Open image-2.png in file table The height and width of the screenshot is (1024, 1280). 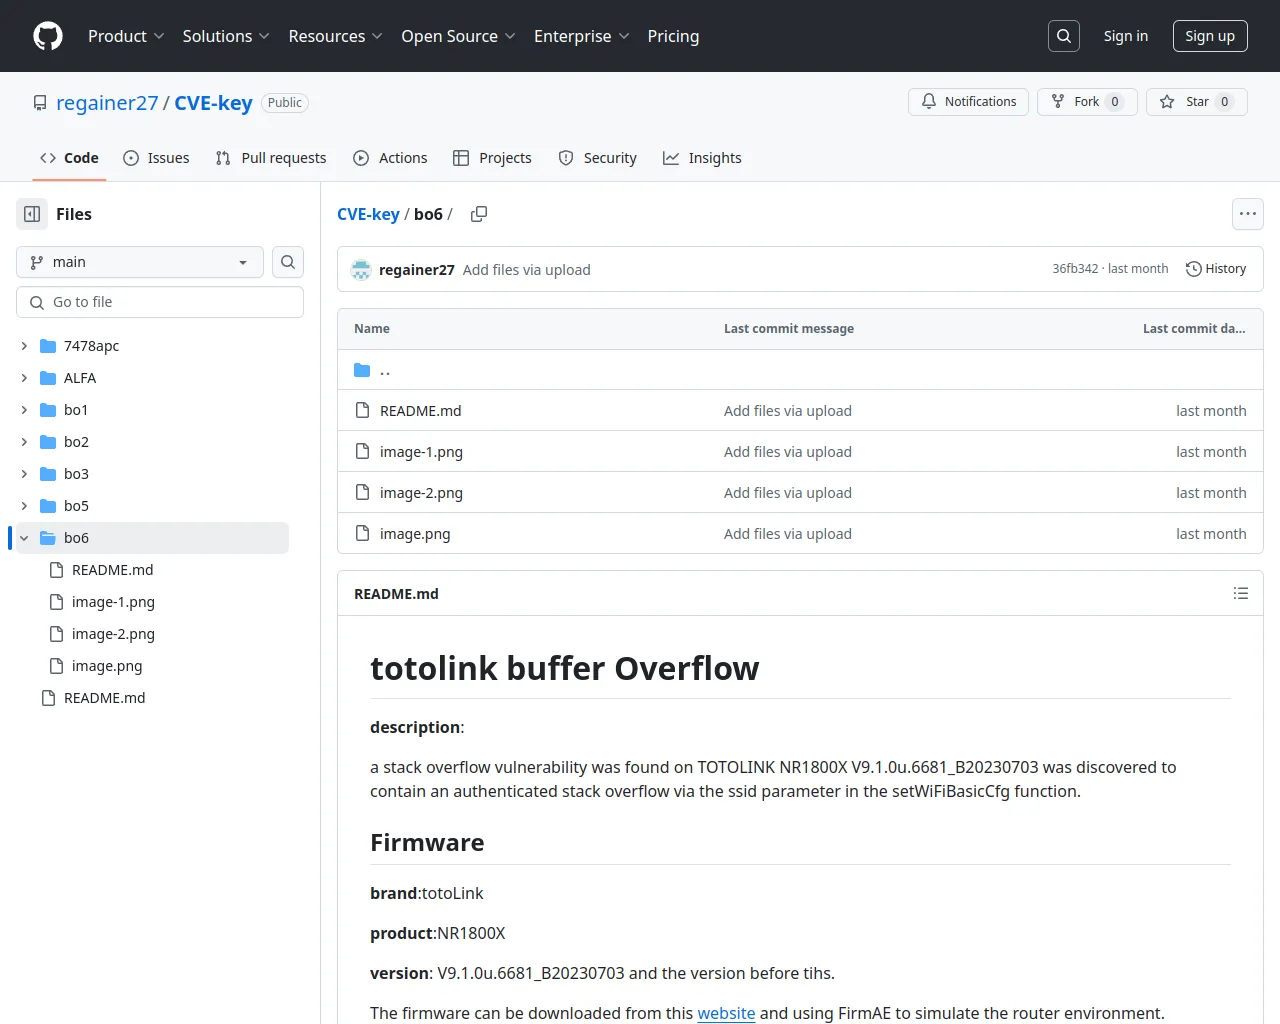click(421, 493)
